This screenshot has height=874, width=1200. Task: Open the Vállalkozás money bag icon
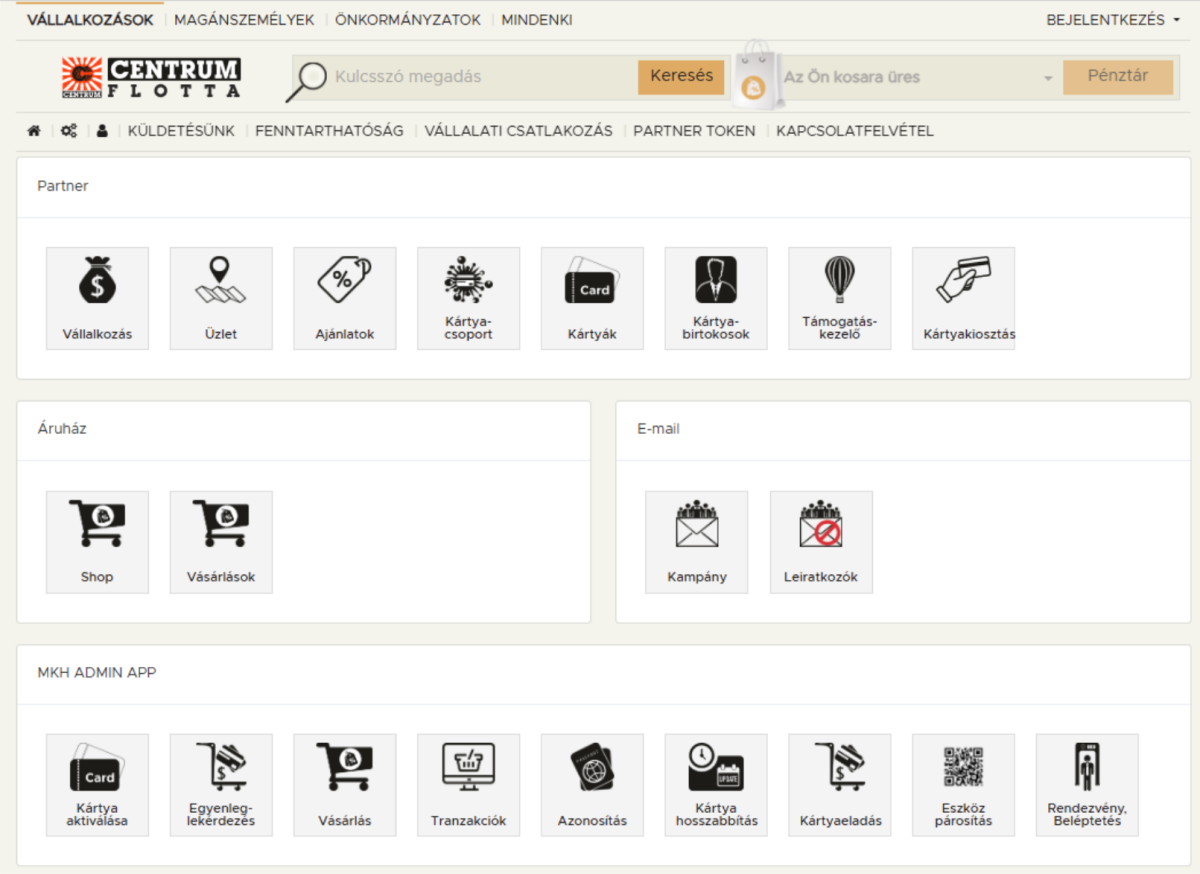click(x=97, y=281)
